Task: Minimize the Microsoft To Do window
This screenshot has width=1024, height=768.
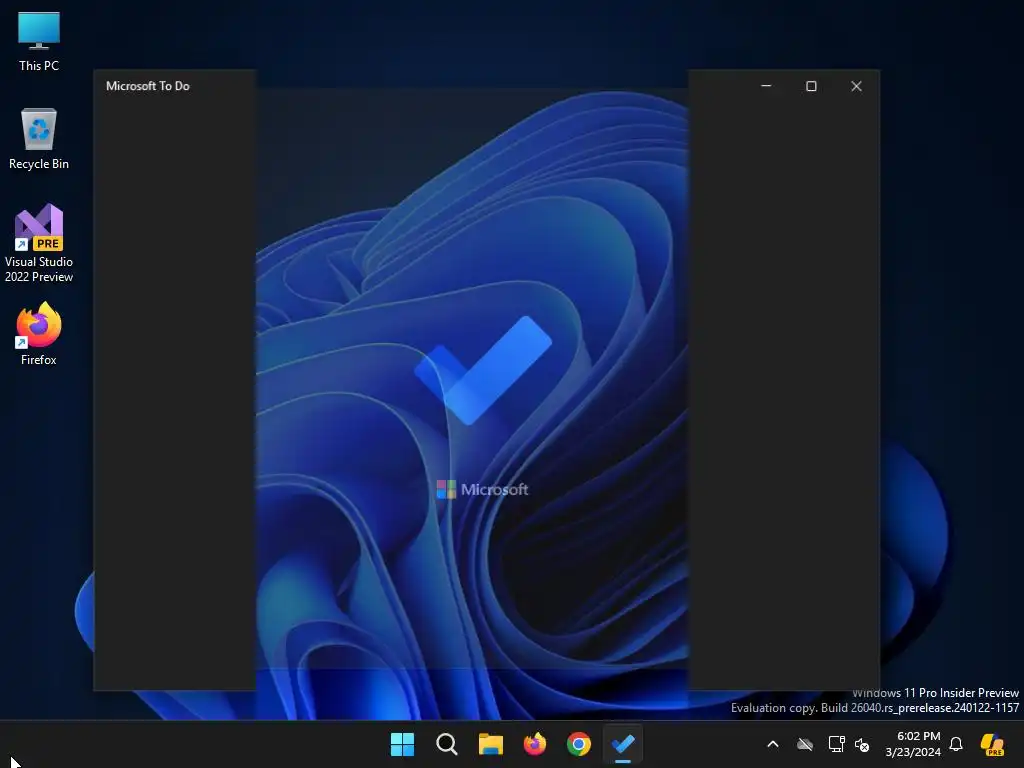Action: pos(766,86)
